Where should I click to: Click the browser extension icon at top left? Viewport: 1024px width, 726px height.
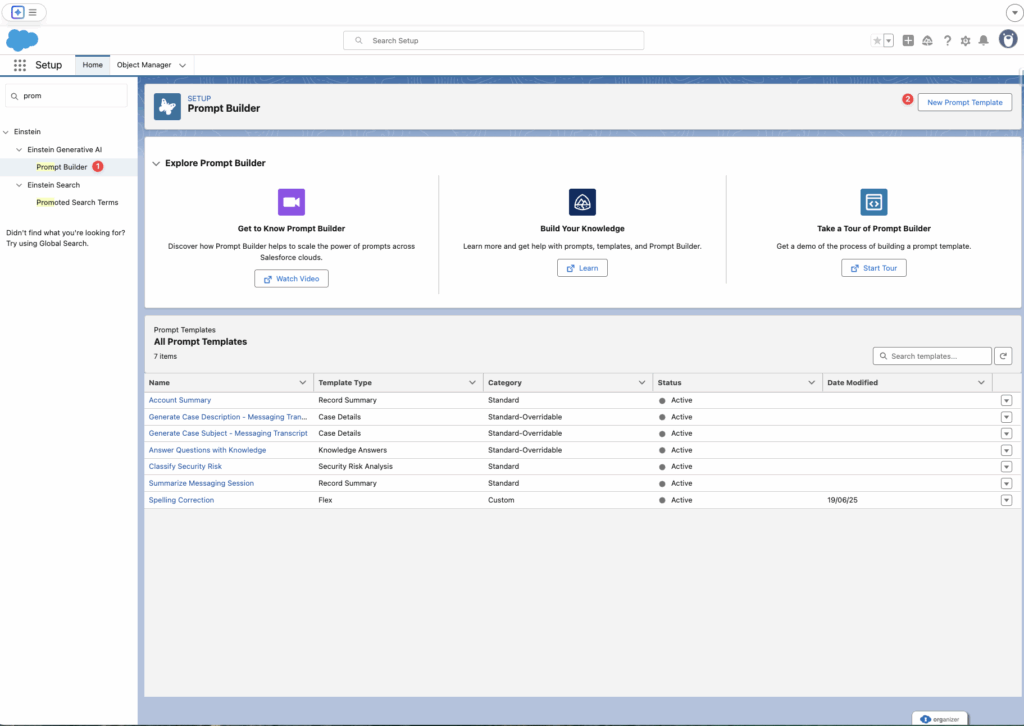coord(18,12)
